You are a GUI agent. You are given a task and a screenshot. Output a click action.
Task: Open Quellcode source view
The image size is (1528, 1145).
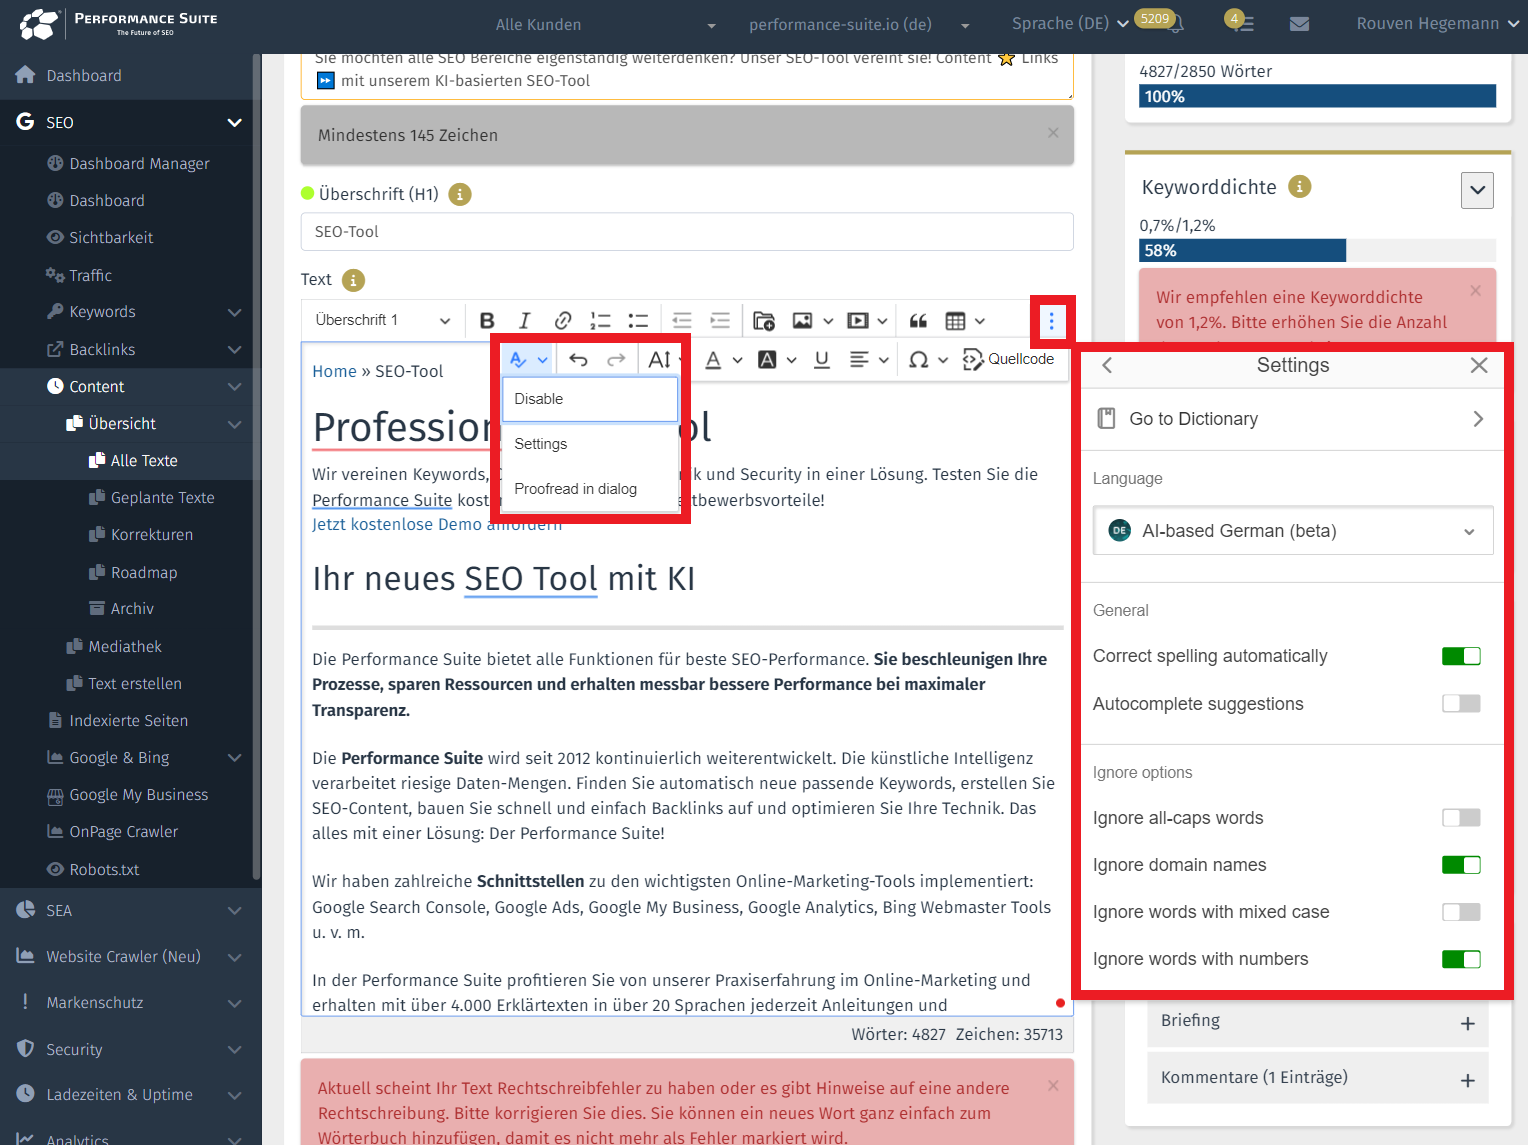pos(1008,360)
